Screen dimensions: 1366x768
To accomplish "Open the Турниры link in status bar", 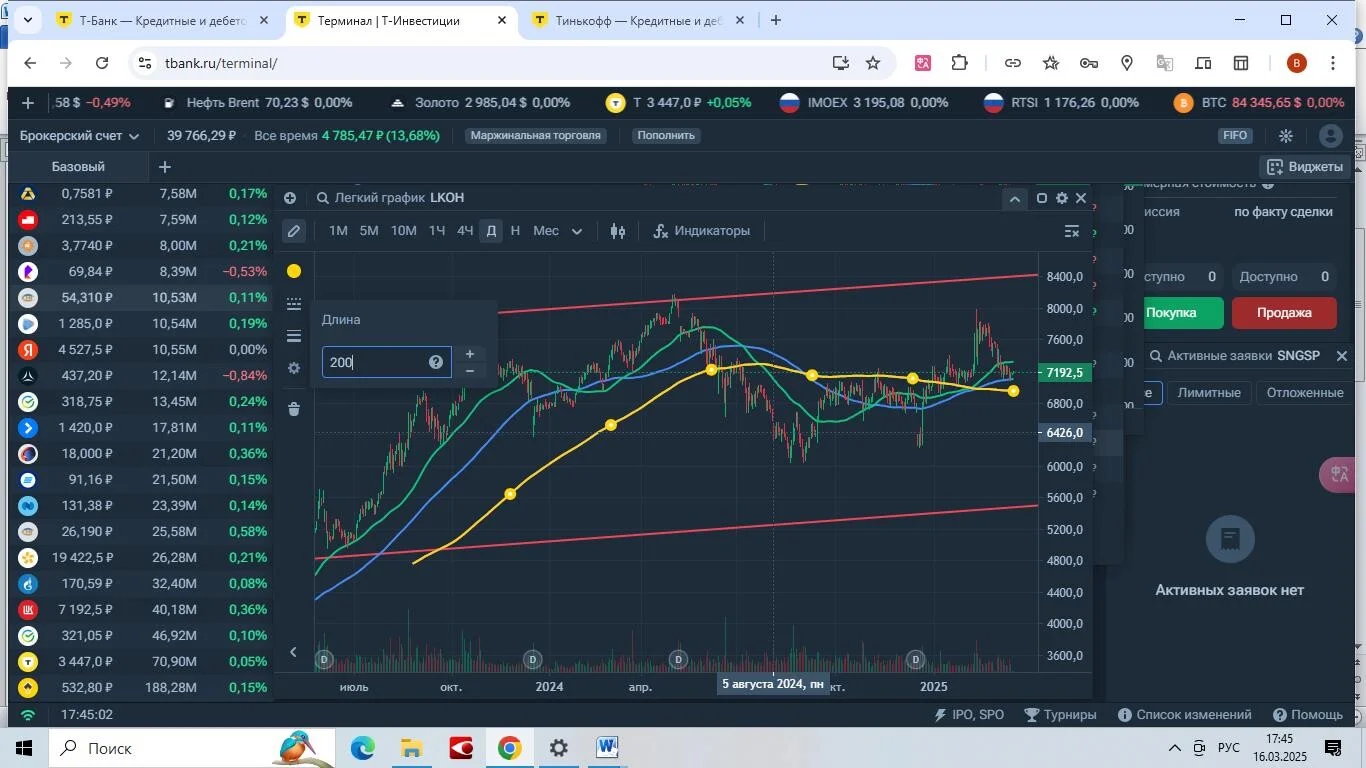I will 1059,715.
